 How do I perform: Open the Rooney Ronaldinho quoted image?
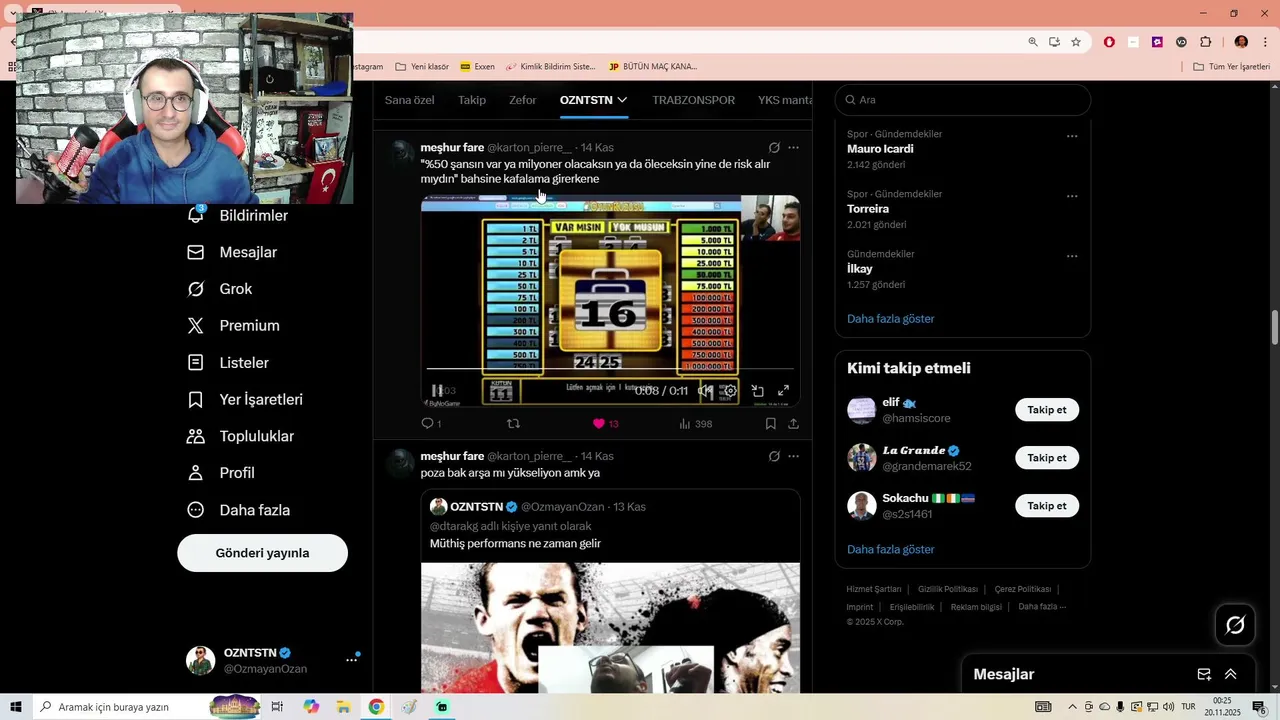click(610, 628)
